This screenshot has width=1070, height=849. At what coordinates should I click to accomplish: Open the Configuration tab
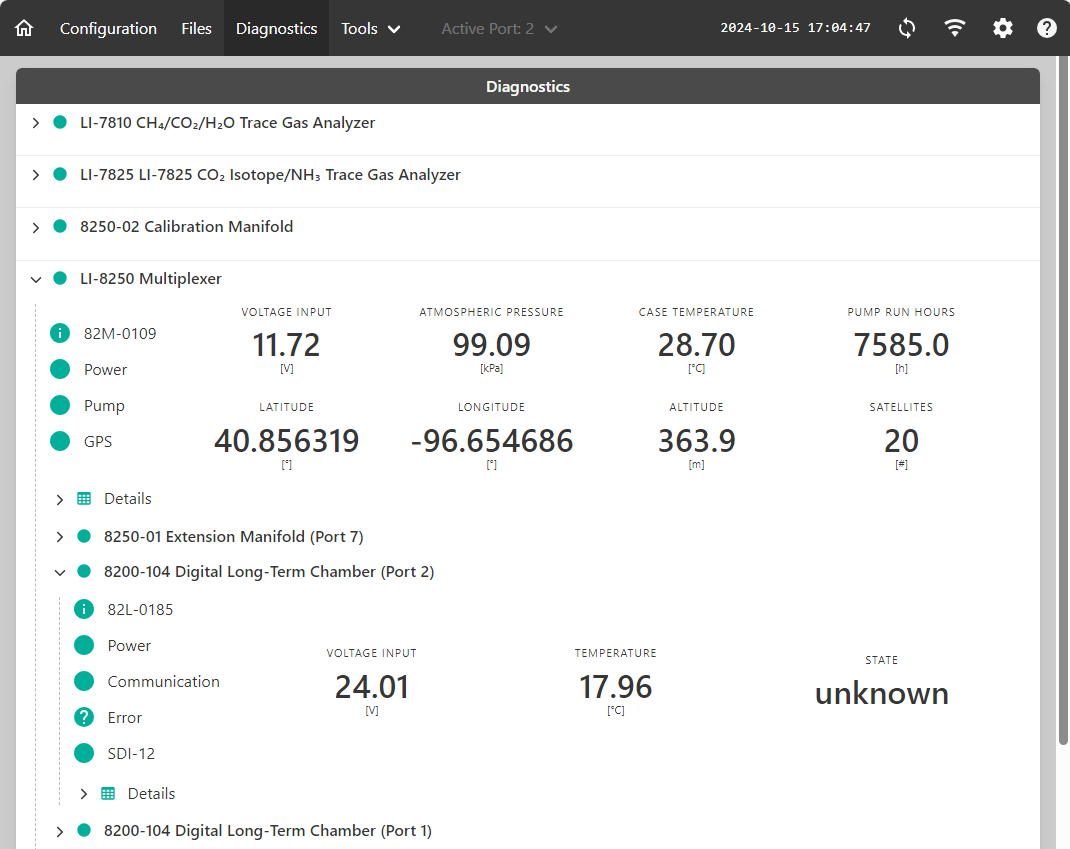(x=108, y=29)
